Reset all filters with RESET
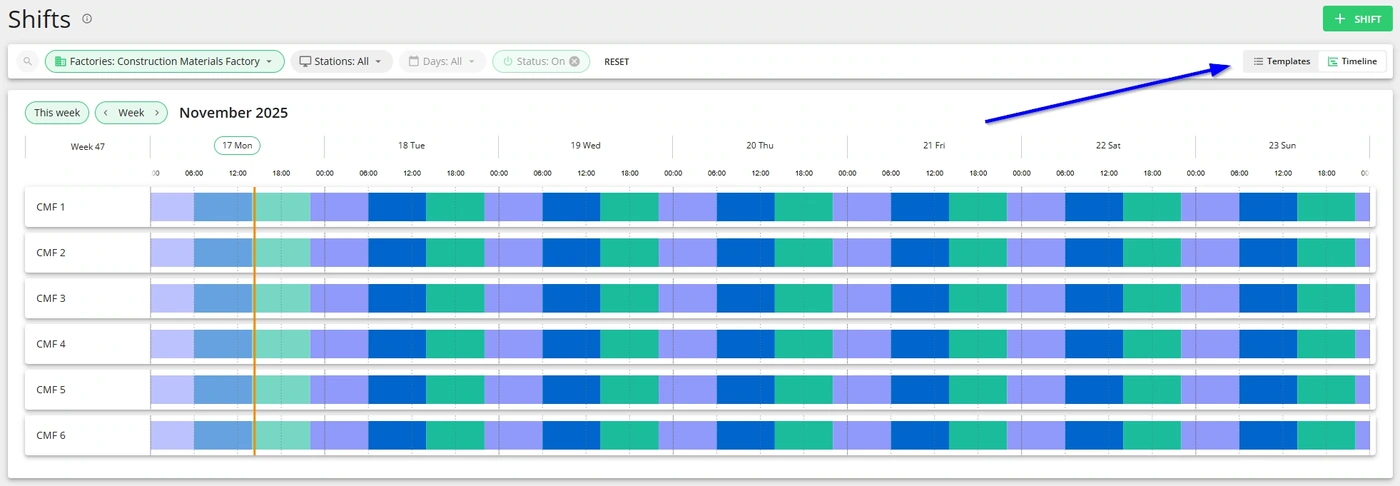 [x=617, y=62]
